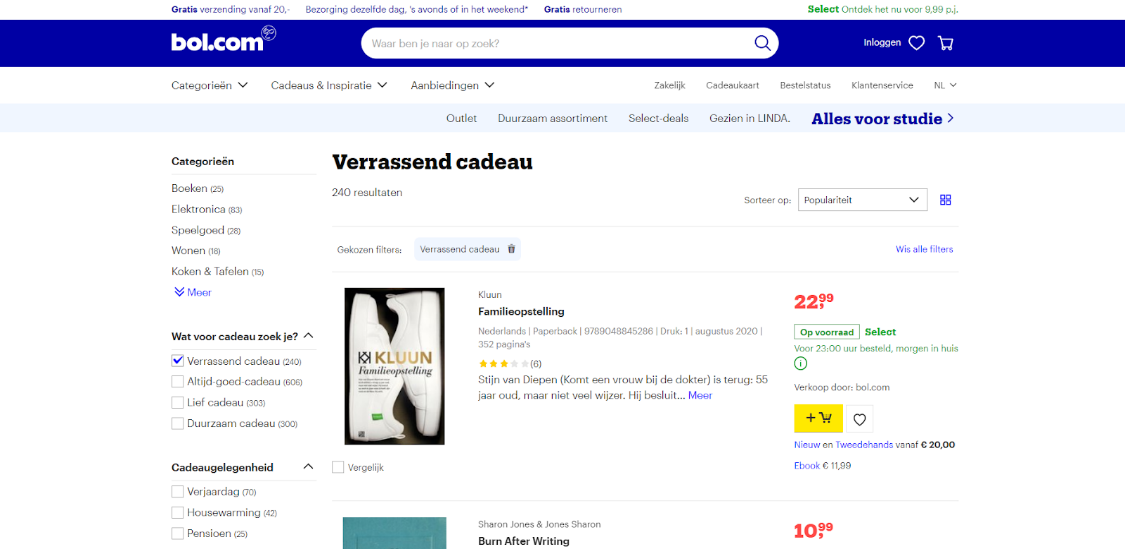Open the Alles voor studie link
The width and height of the screenshot is (1125, 549).
883,118
